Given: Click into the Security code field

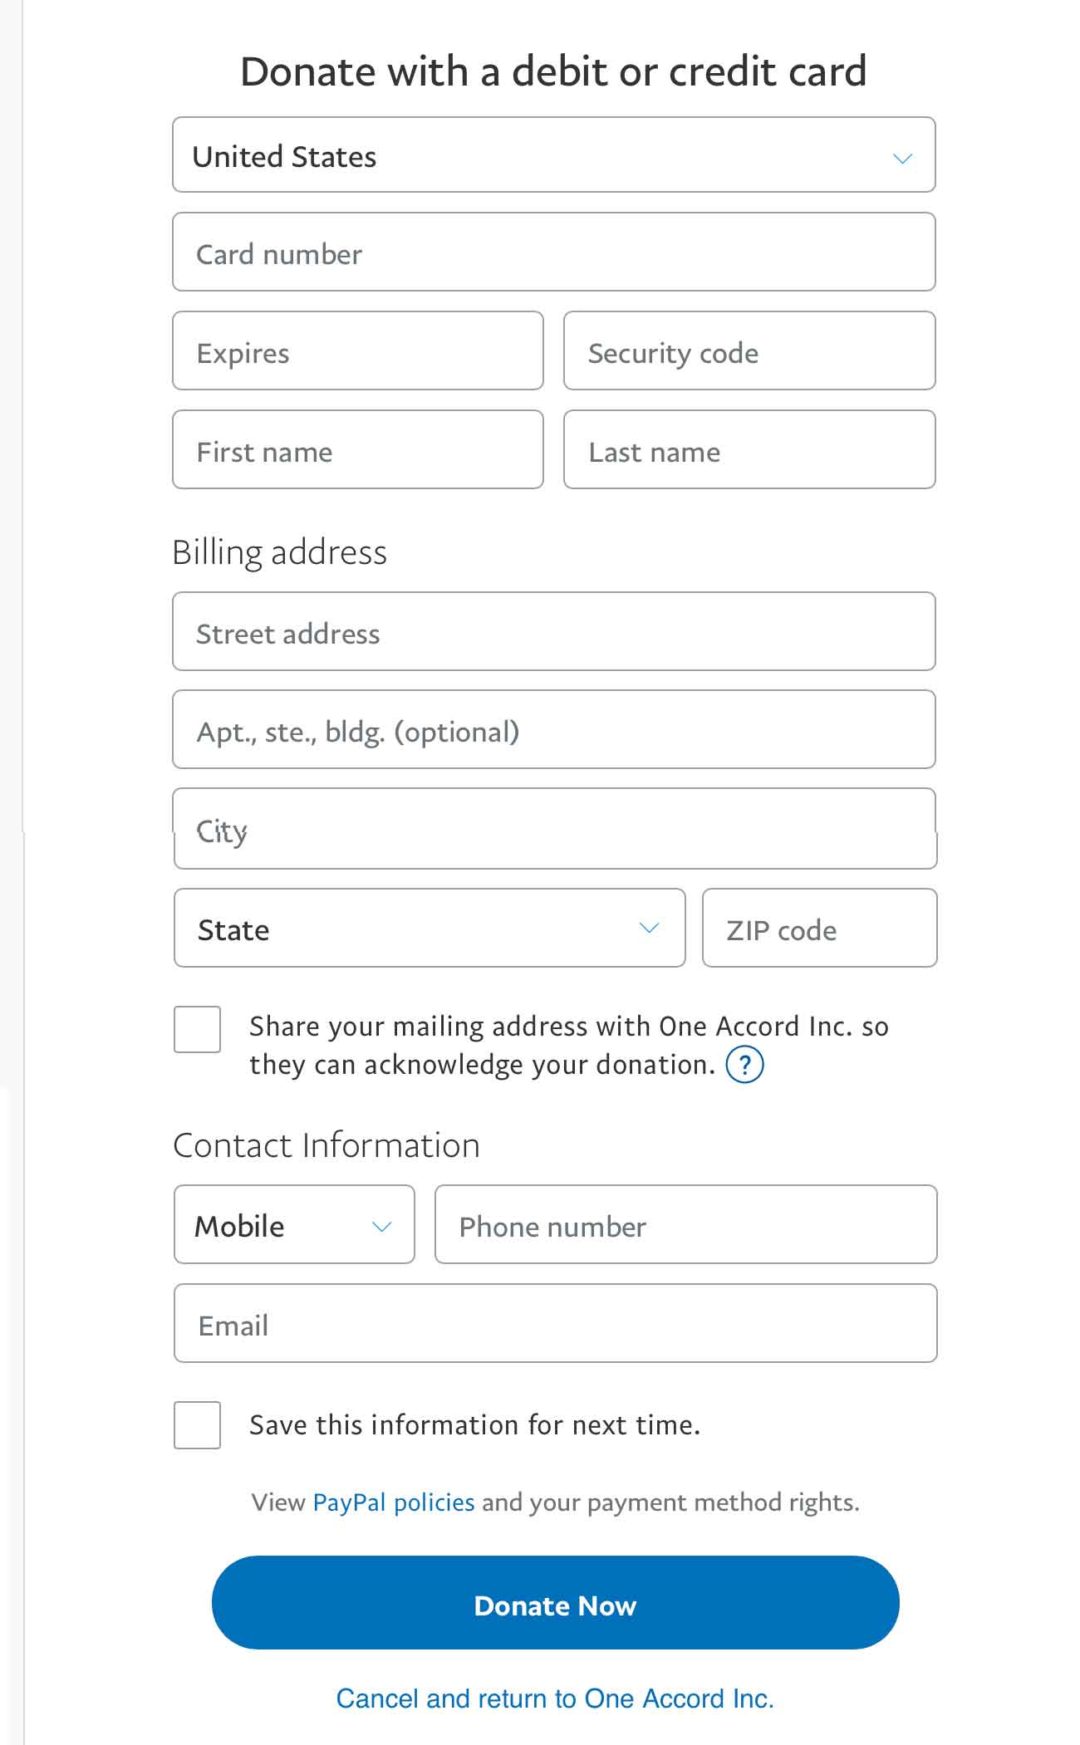Looking at the screenshot, I should click(x=750, y=351).
